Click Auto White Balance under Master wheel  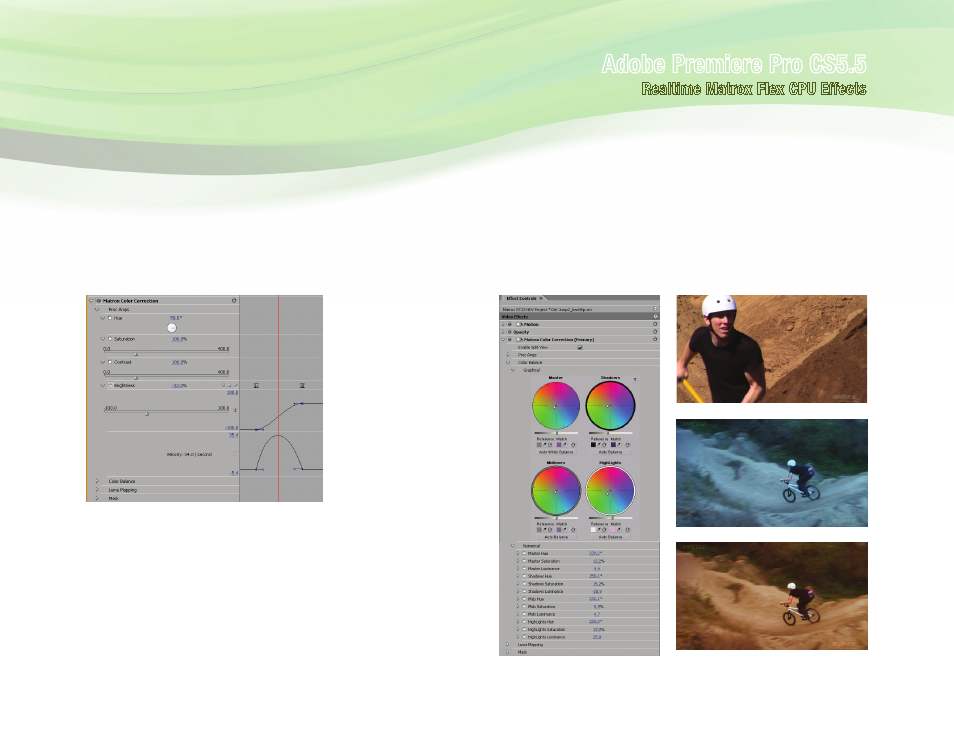pos(556,452)
